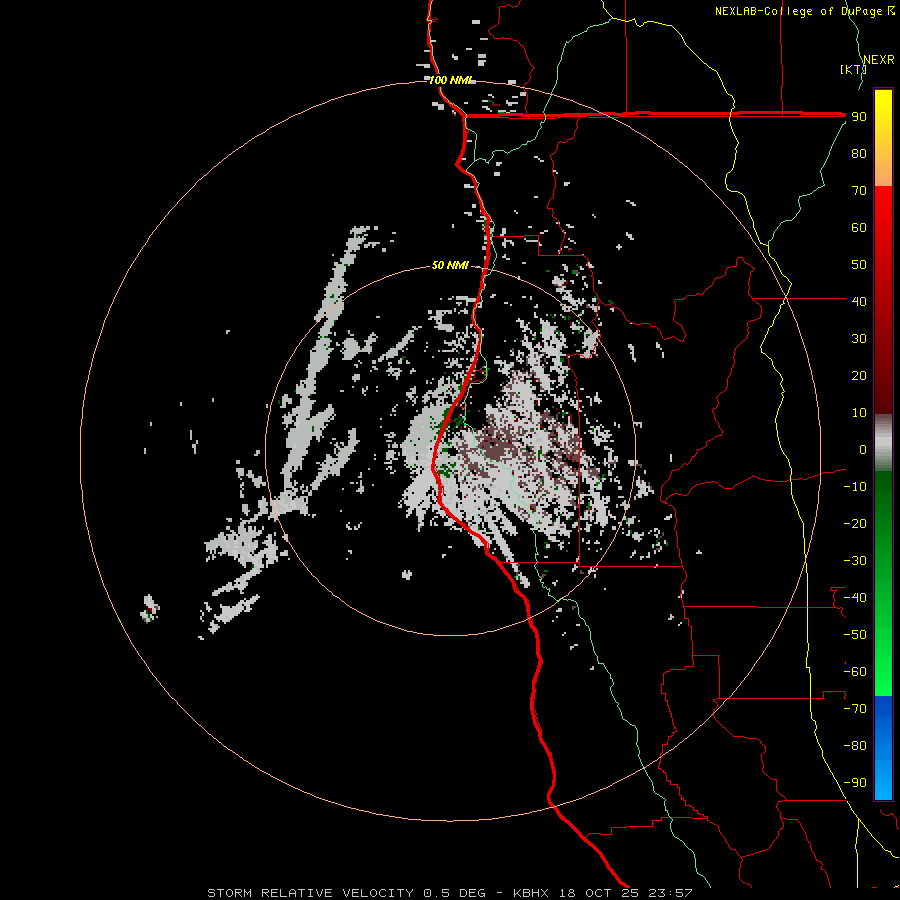This screenshot has height=900, width=900.
Task: Click the NEXLAB-College of DuPage credit text
Action: [800, 11]
